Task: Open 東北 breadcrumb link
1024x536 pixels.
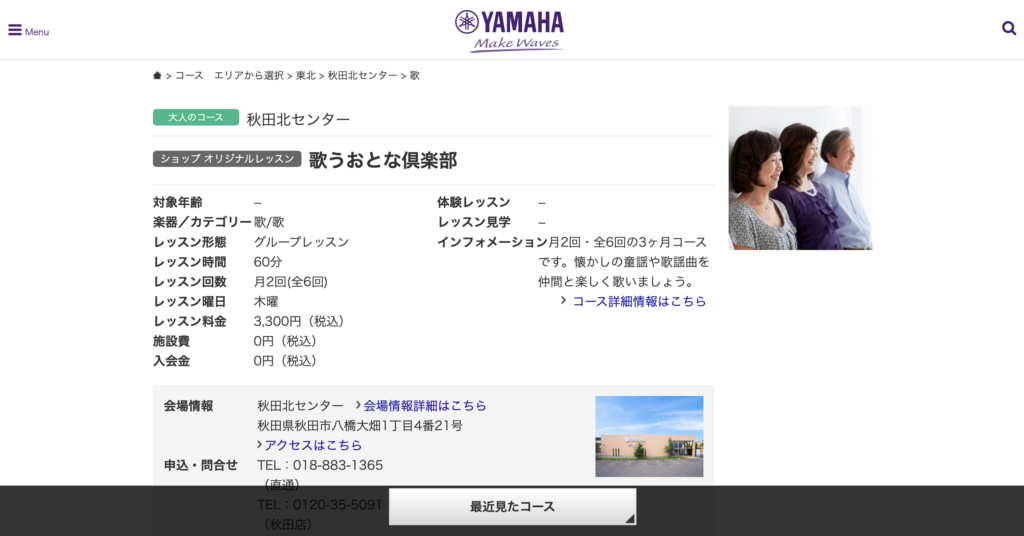Action: point(306,76)
